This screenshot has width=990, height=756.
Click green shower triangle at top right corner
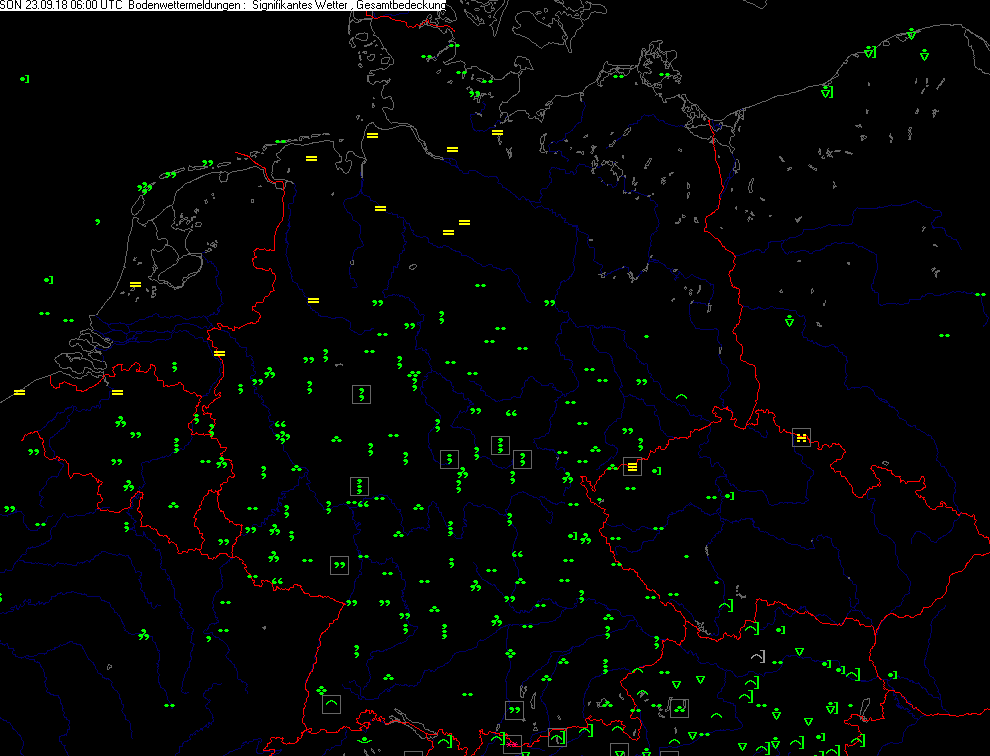[x=911, y=34]
